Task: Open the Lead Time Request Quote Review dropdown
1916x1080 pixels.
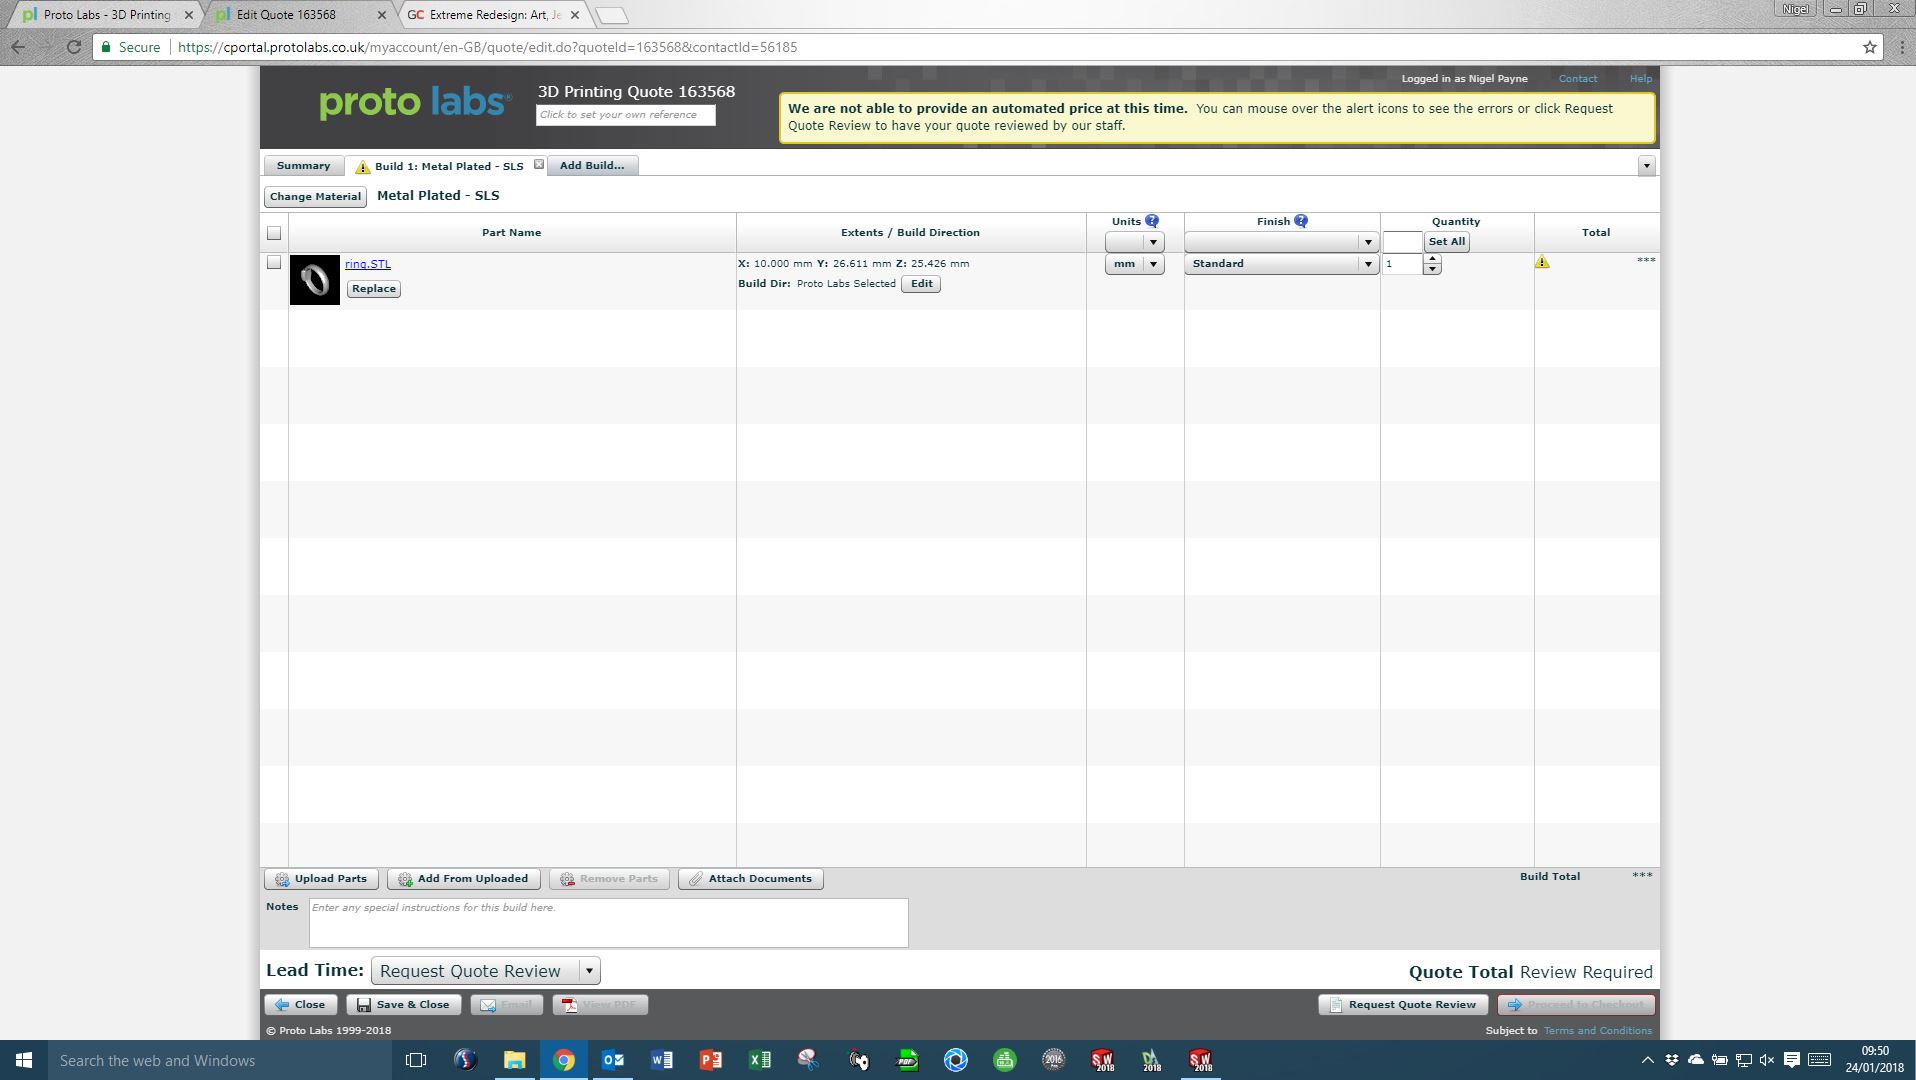Action: [485, 971]
